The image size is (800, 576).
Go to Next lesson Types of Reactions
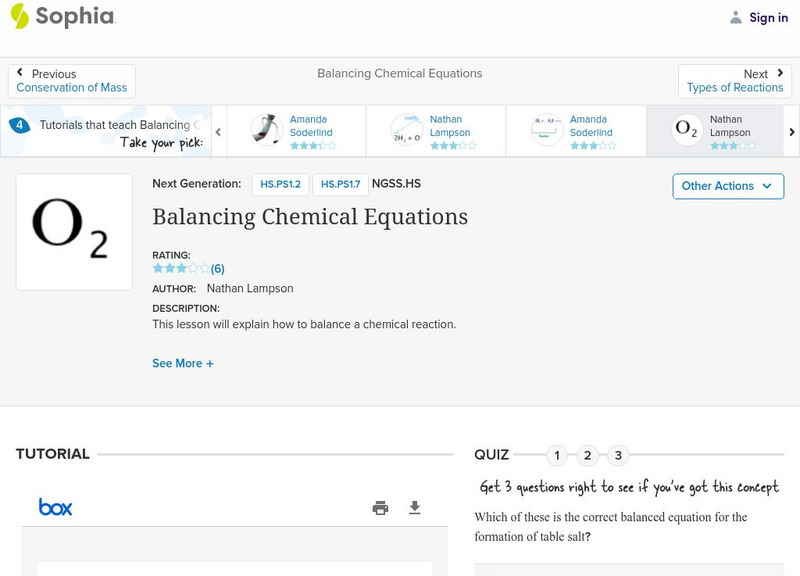tap(735, 81)
